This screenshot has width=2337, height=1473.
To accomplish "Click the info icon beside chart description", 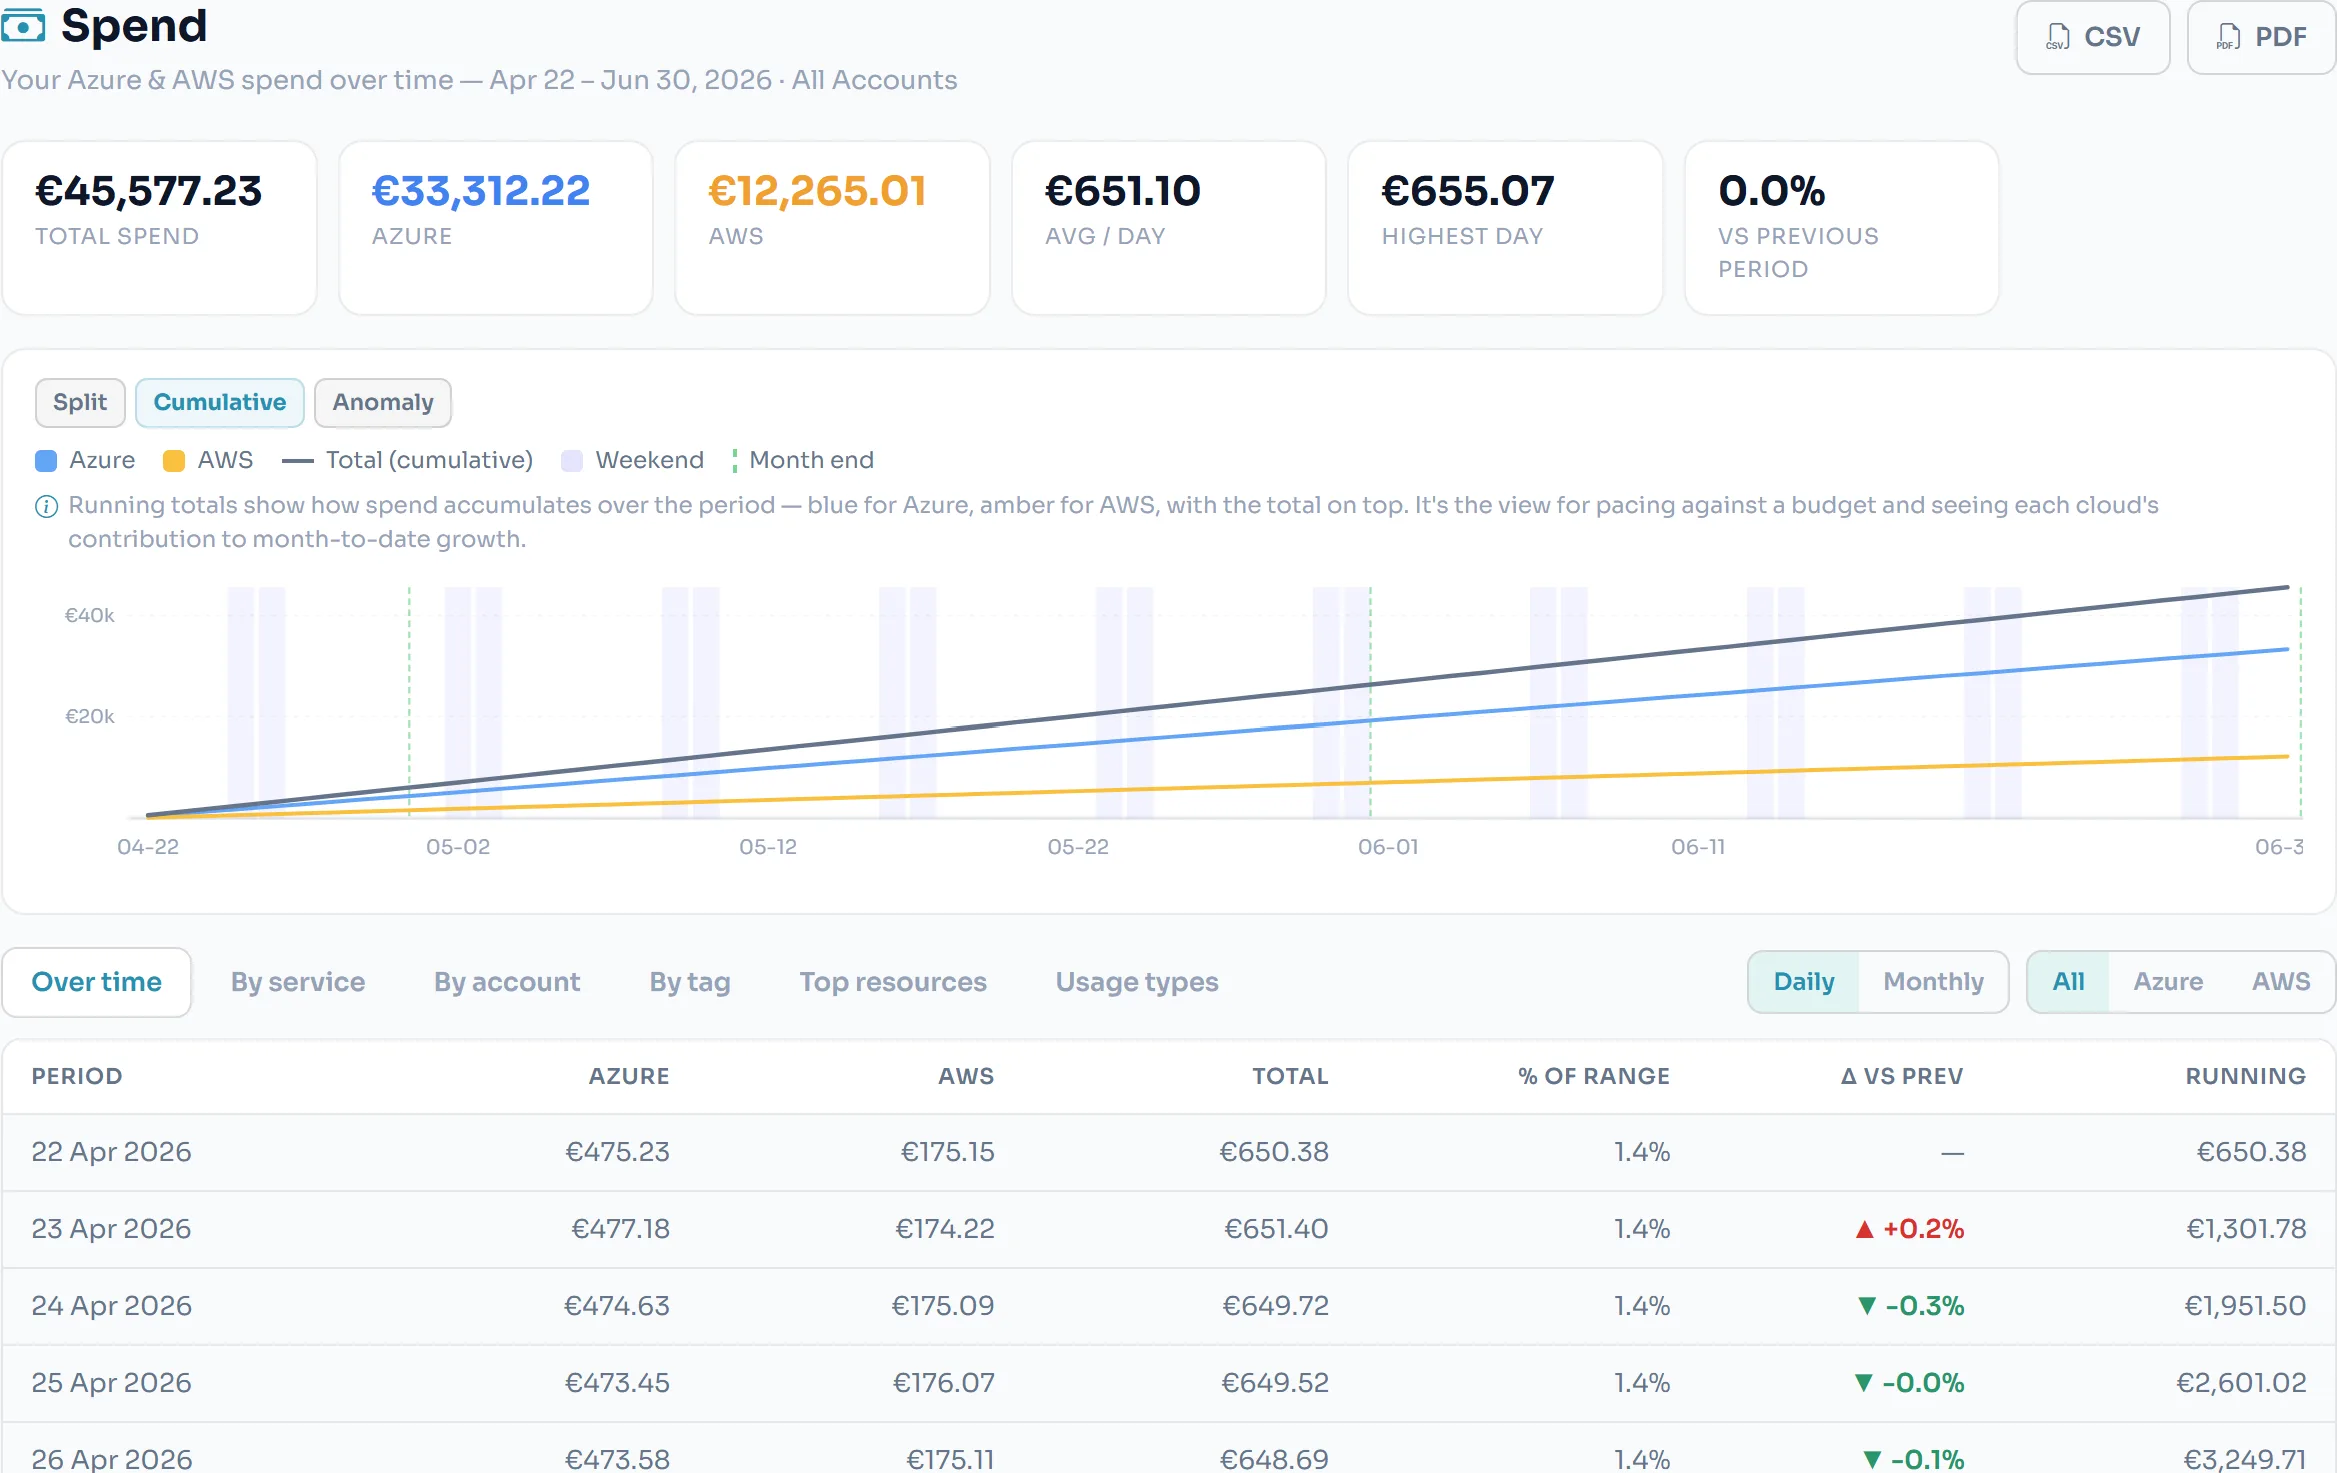I will pyautogui.click(x=46, y=507).
